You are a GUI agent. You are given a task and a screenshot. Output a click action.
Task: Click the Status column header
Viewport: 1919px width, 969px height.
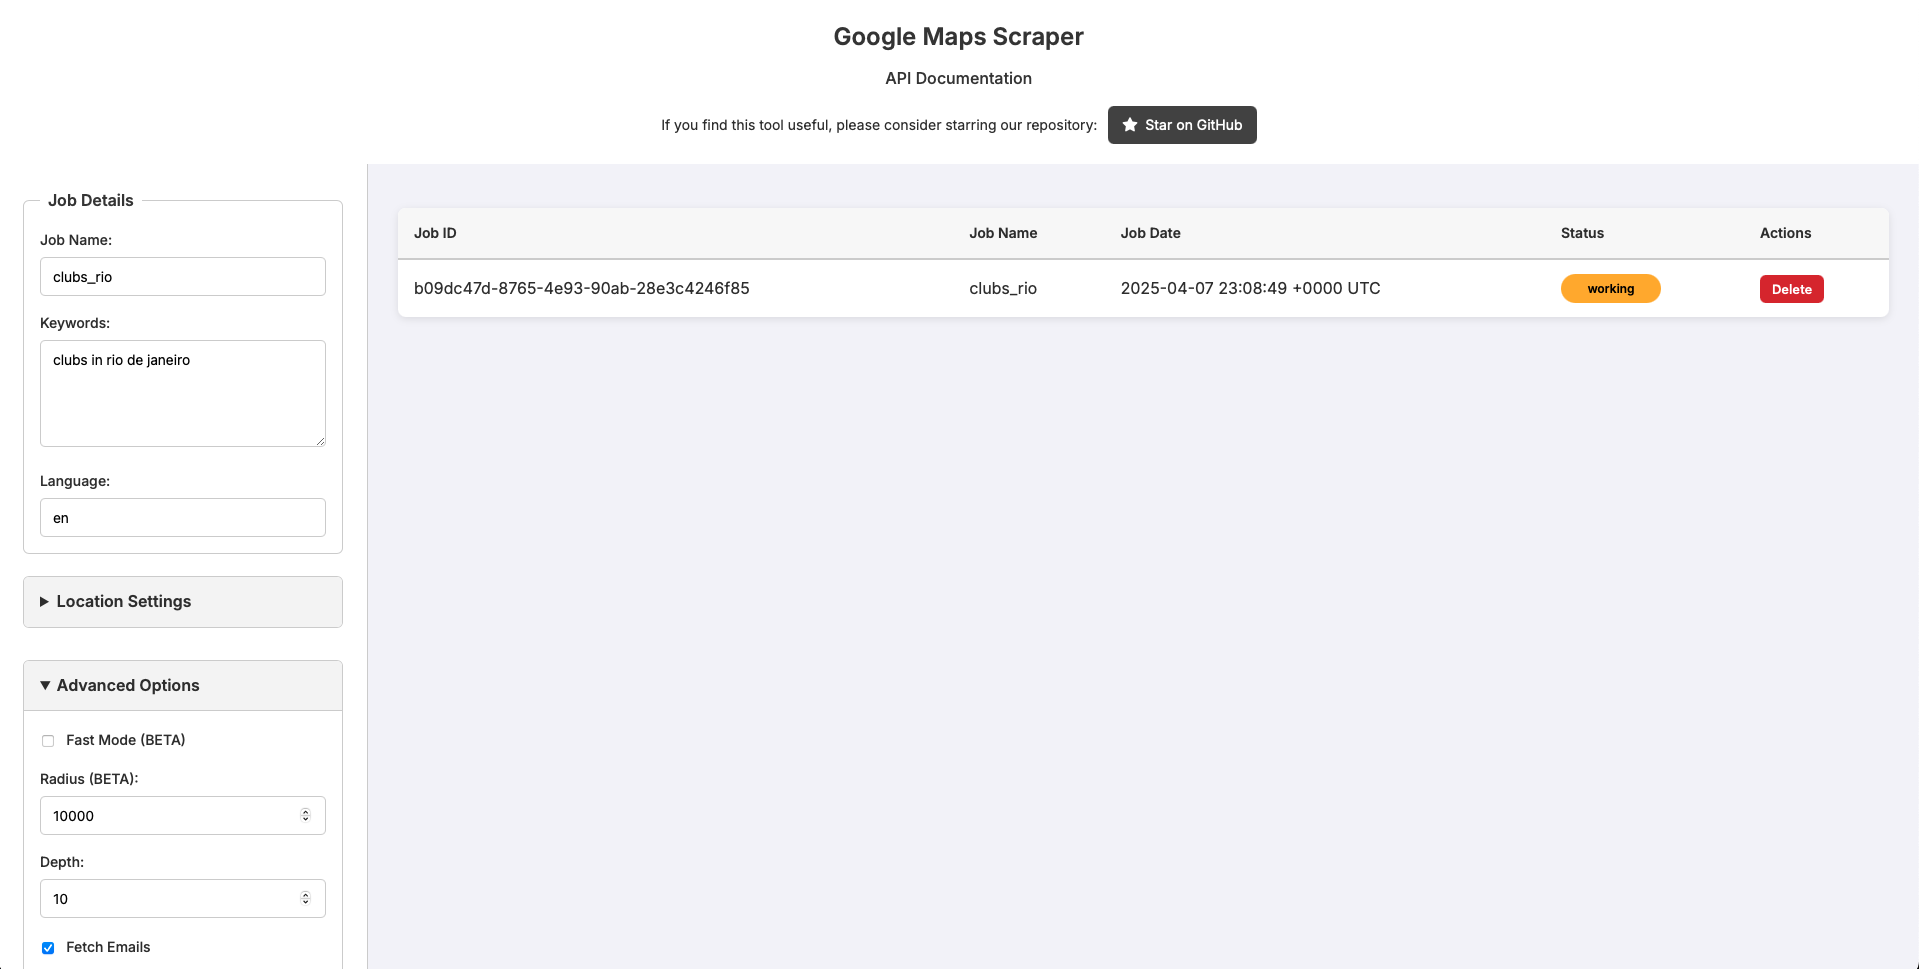tap(1582, 233)
